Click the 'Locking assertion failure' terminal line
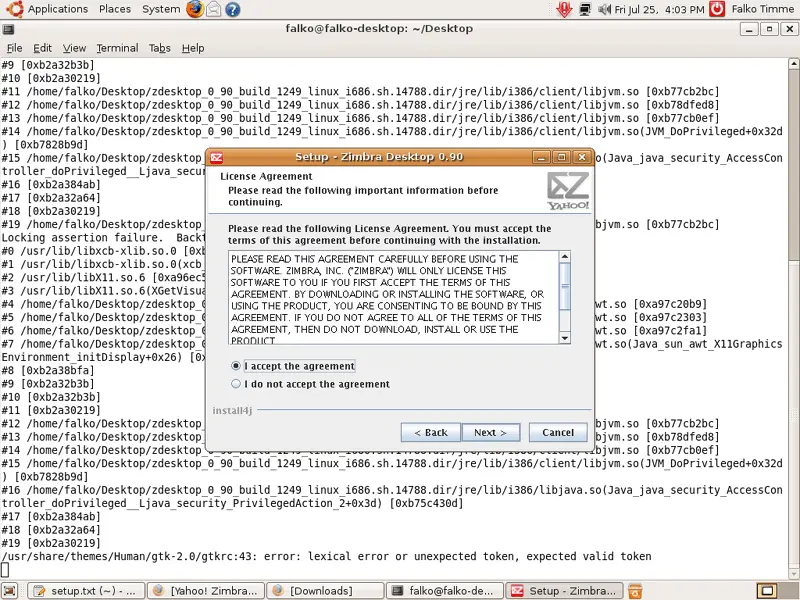This screenshot has height=600, width=800. click(103, 238)
